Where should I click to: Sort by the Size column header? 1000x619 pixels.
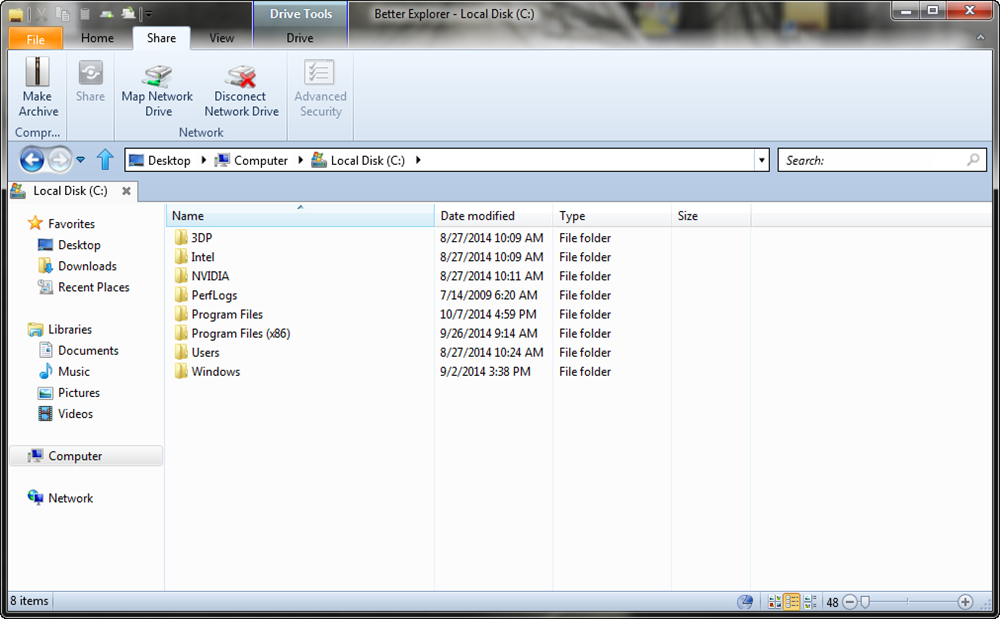710,215
